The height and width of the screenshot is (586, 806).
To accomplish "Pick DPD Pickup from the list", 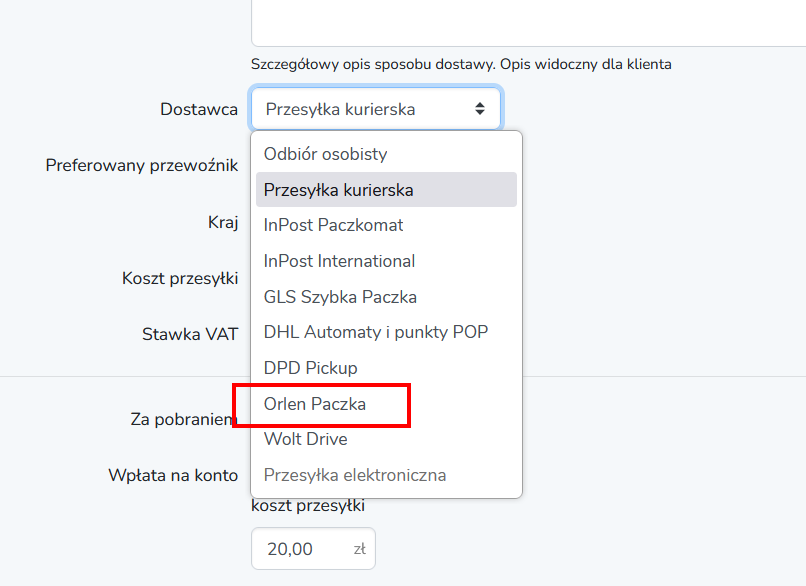I will pos(310,368).
